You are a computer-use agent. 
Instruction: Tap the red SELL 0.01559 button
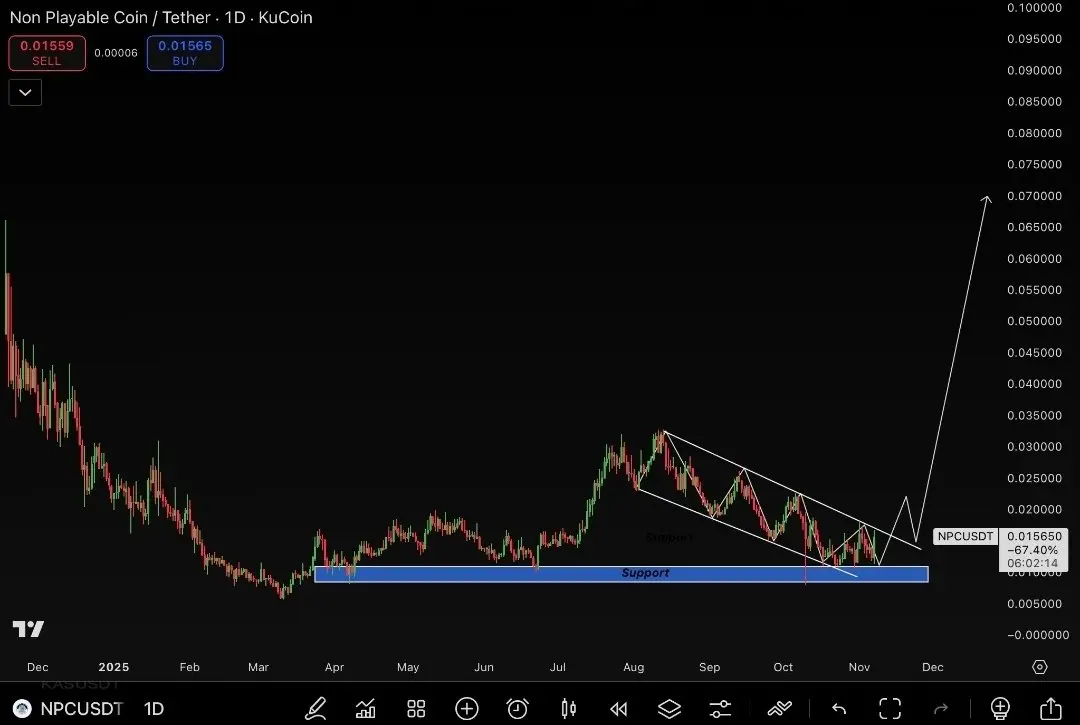click(47, 53)
